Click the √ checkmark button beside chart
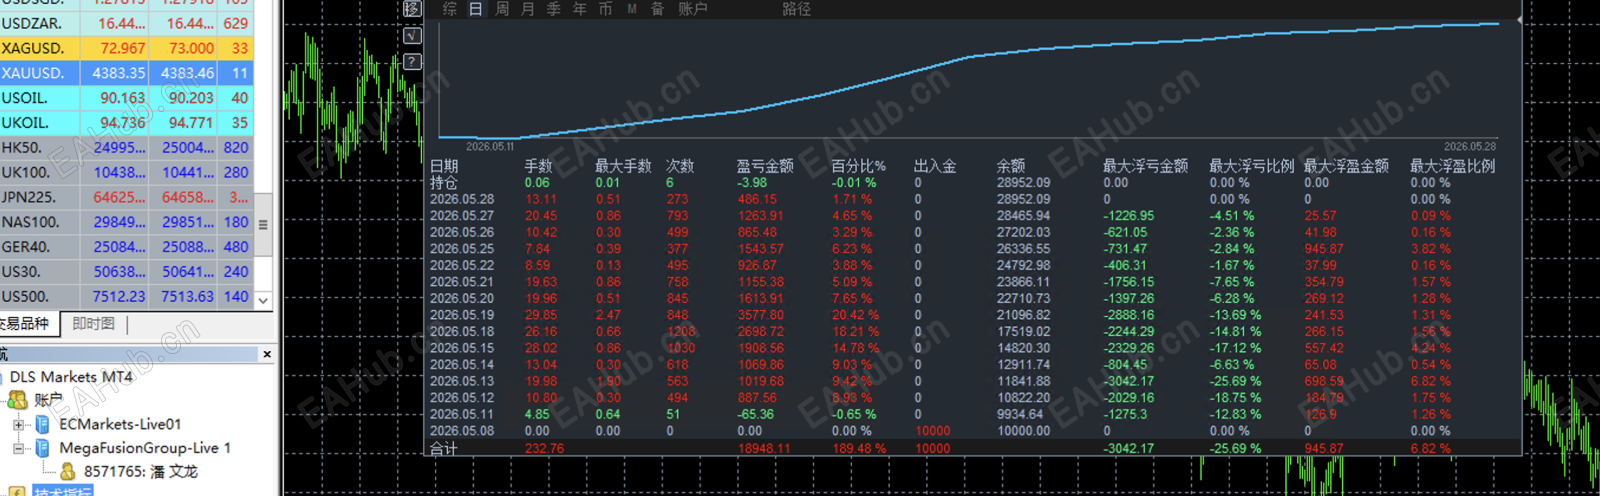 pos(412,36)
